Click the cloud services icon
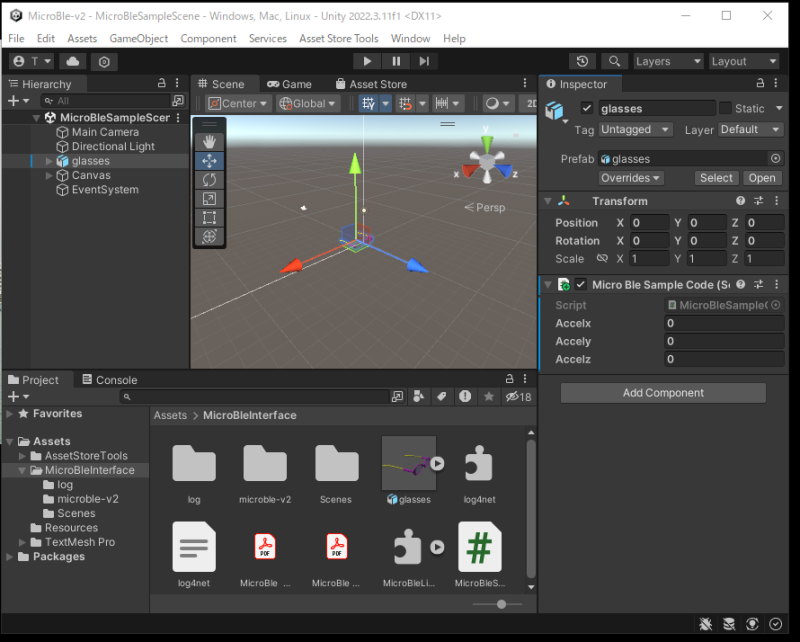This screenshot has height=642, width=800. tap(73, 61)
